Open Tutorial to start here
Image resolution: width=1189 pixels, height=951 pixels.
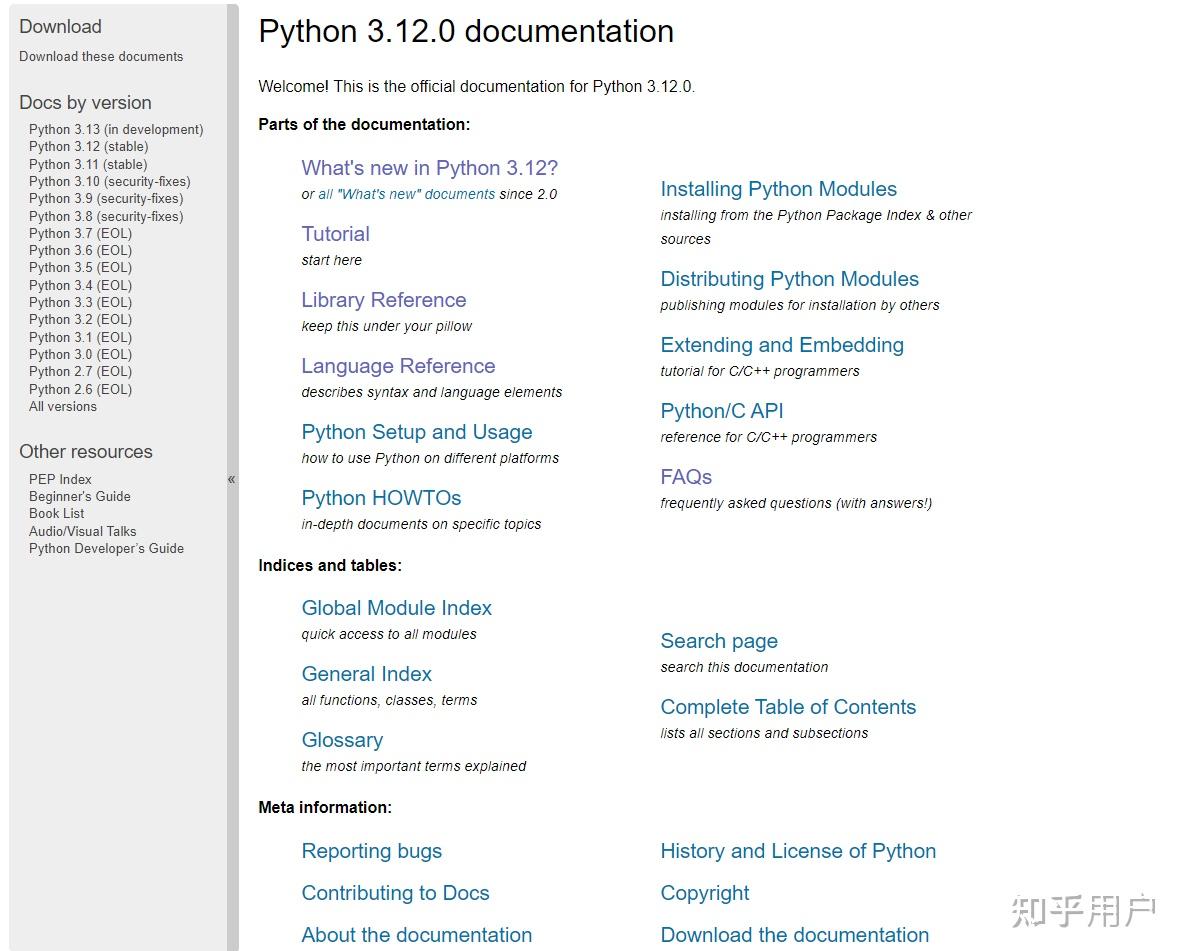click(x=335, y=233)
